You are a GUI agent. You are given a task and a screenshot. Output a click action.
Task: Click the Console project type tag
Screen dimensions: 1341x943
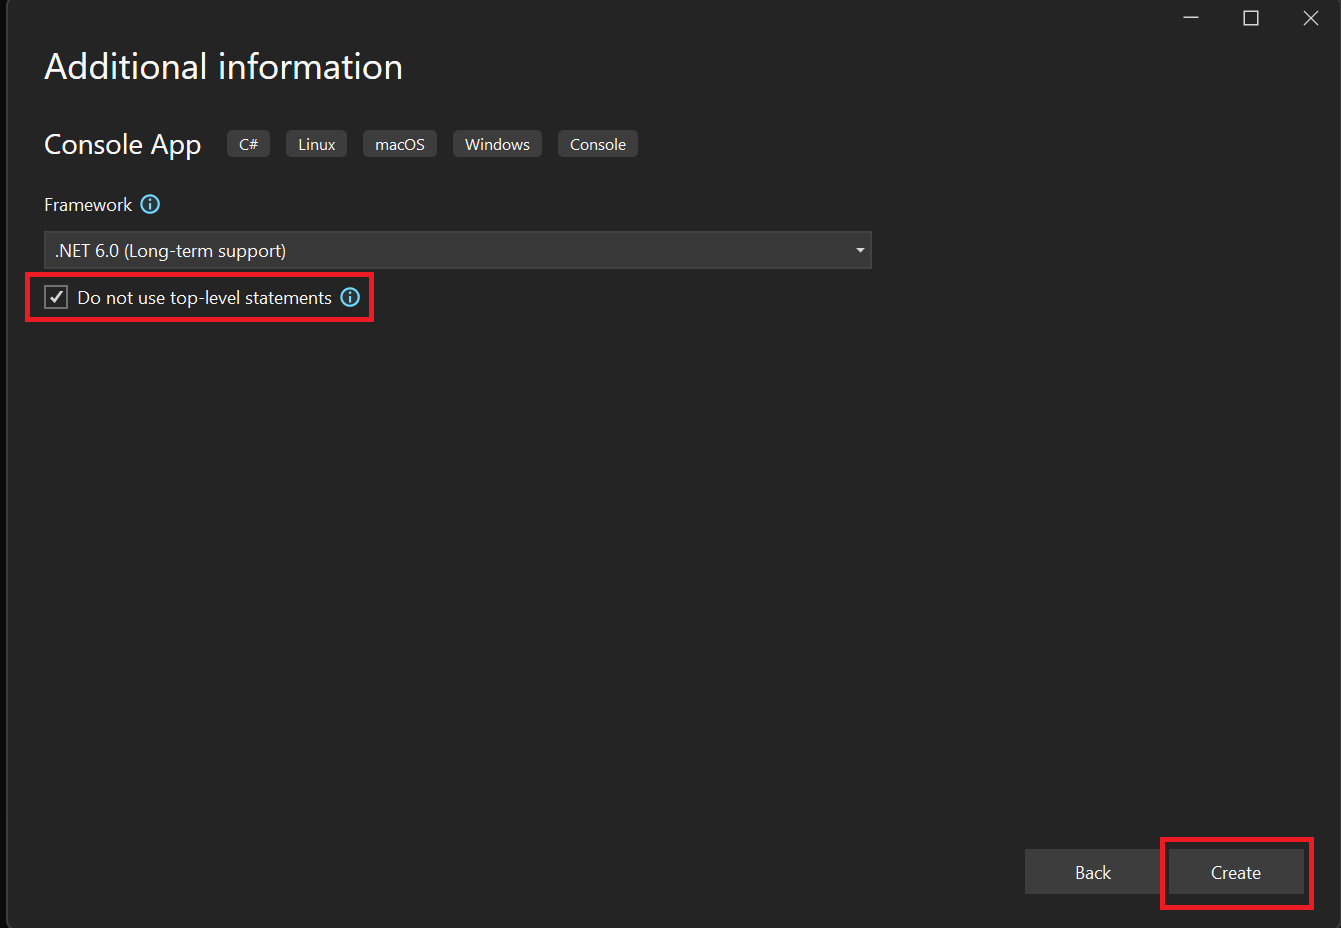597,143
